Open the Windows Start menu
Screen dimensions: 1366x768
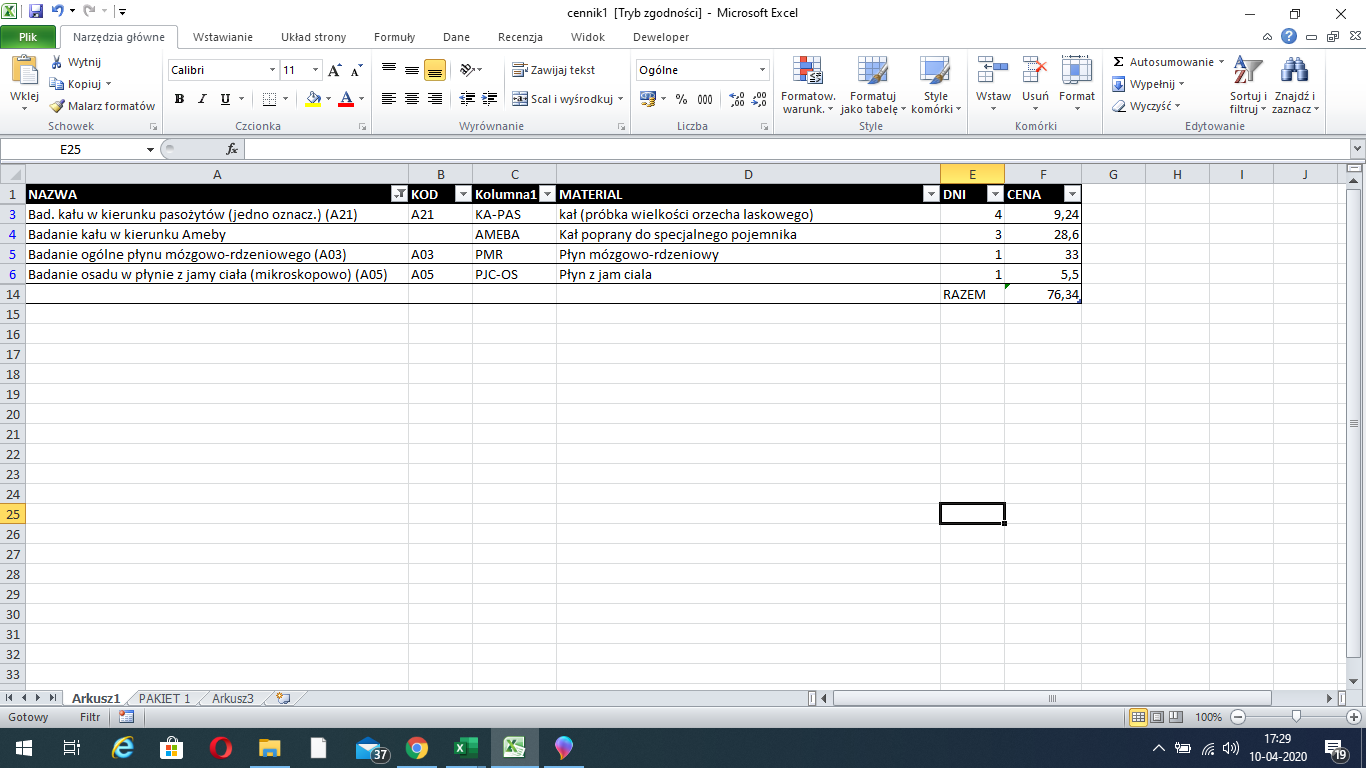coord(22,747)
